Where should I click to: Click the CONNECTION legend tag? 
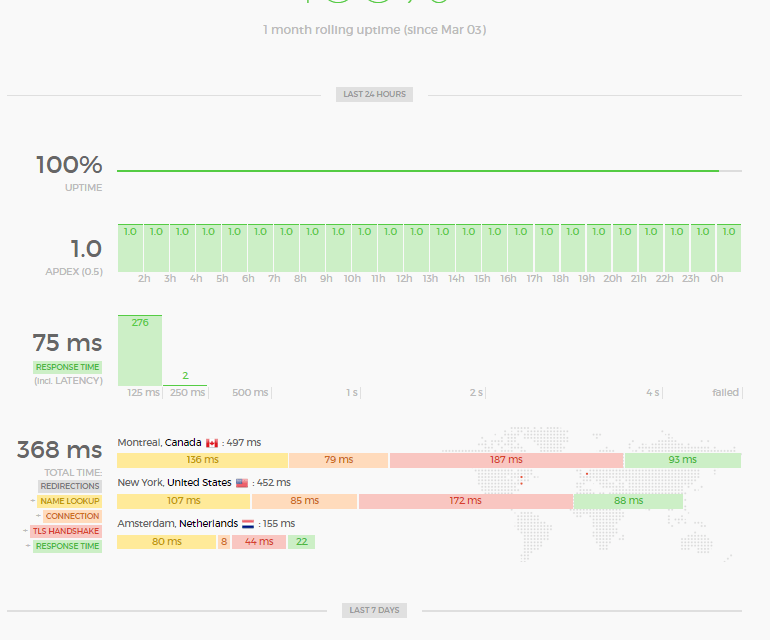pyautogui.click(x=72, y=516)
